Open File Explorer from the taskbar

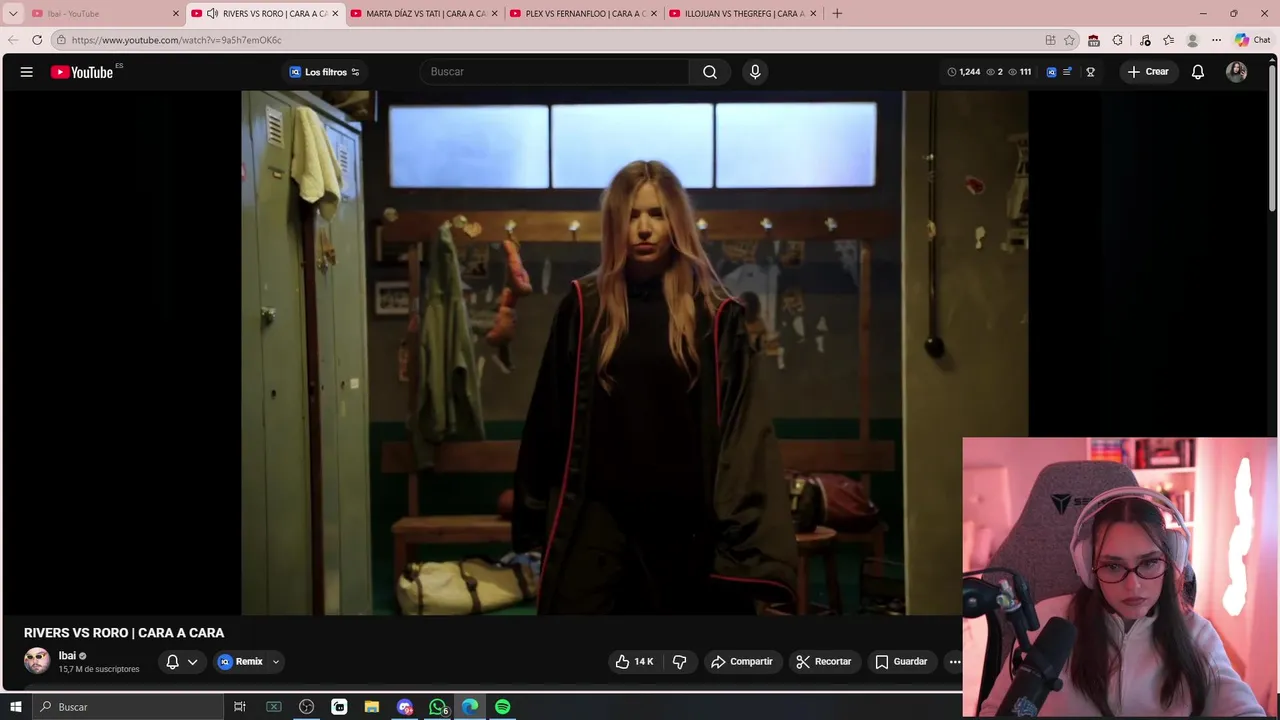[x=372, y=707]
